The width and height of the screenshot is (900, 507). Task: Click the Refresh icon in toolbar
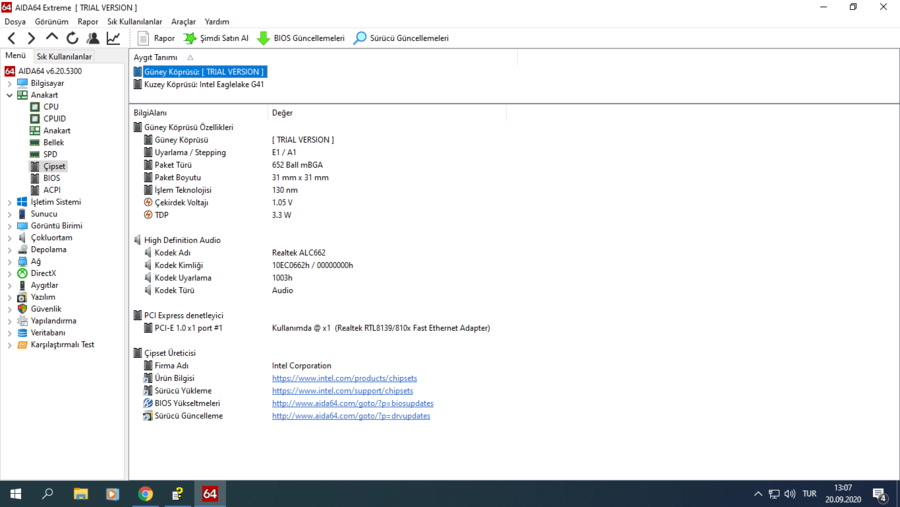72,38
